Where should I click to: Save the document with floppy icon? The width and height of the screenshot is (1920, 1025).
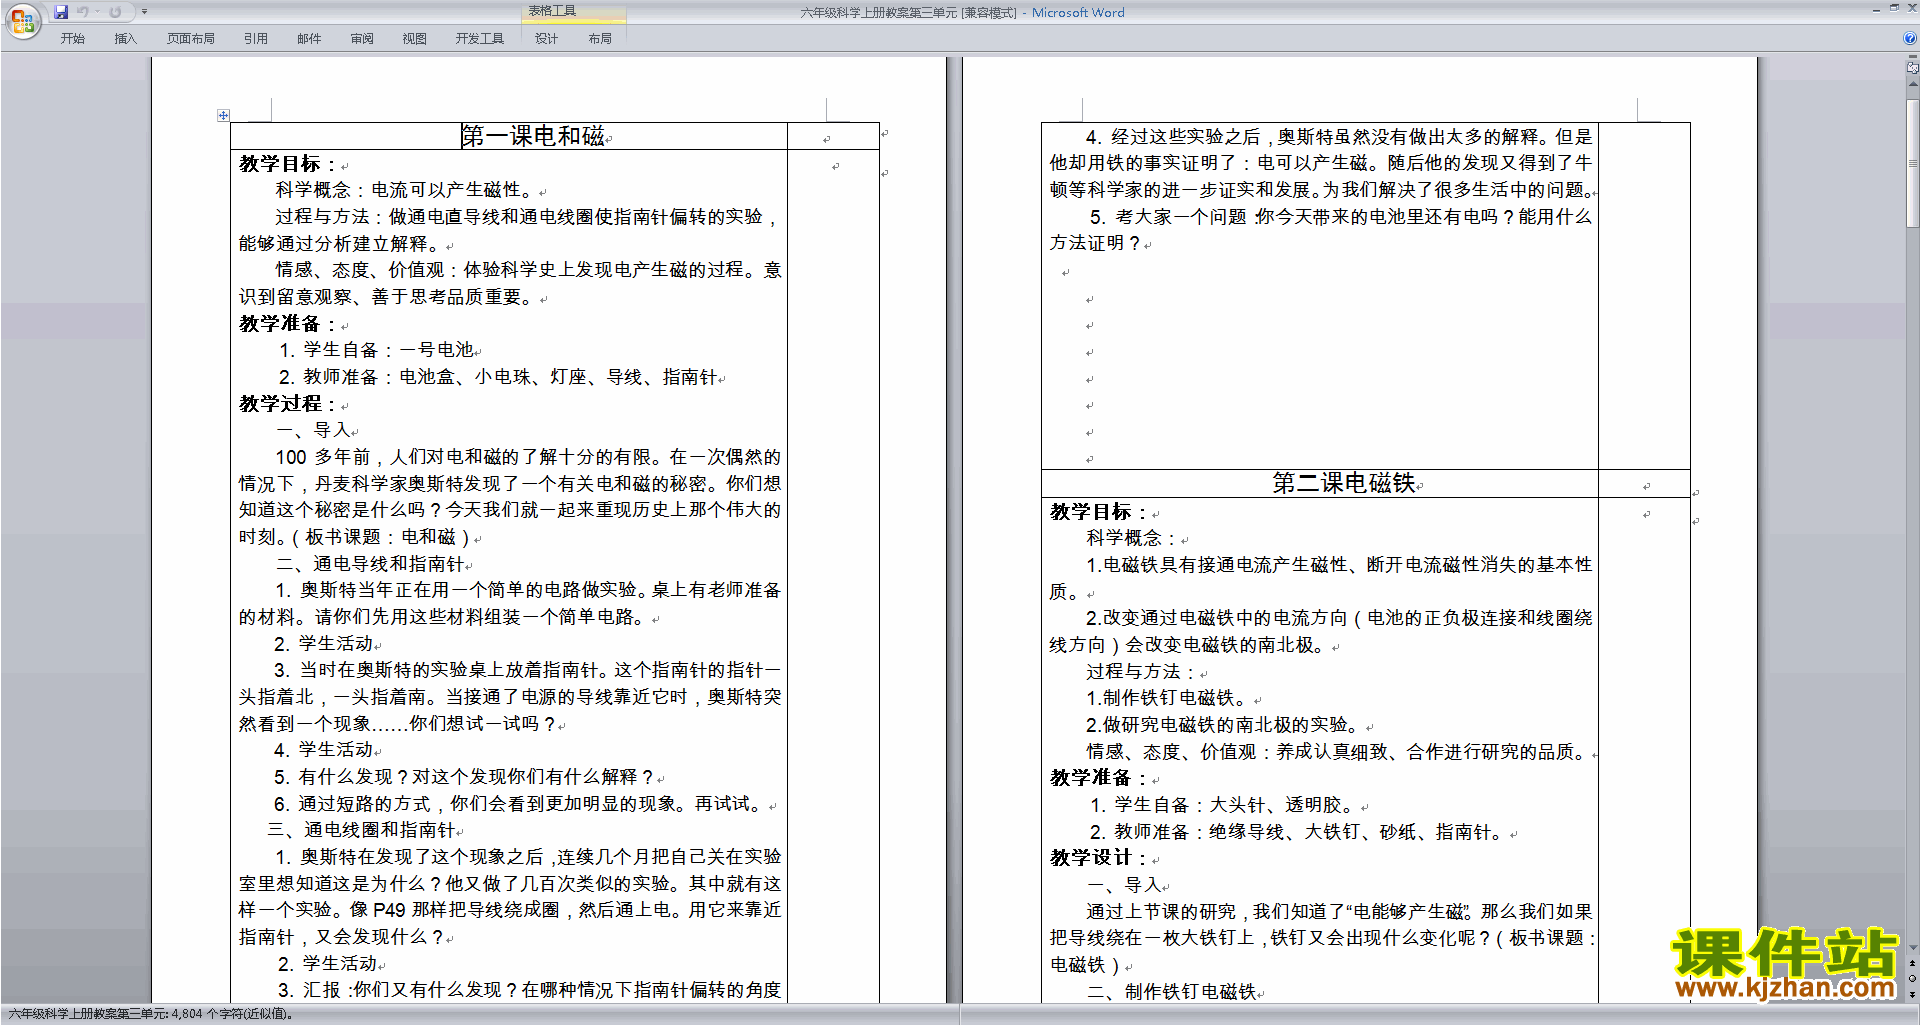pos(61,12)
